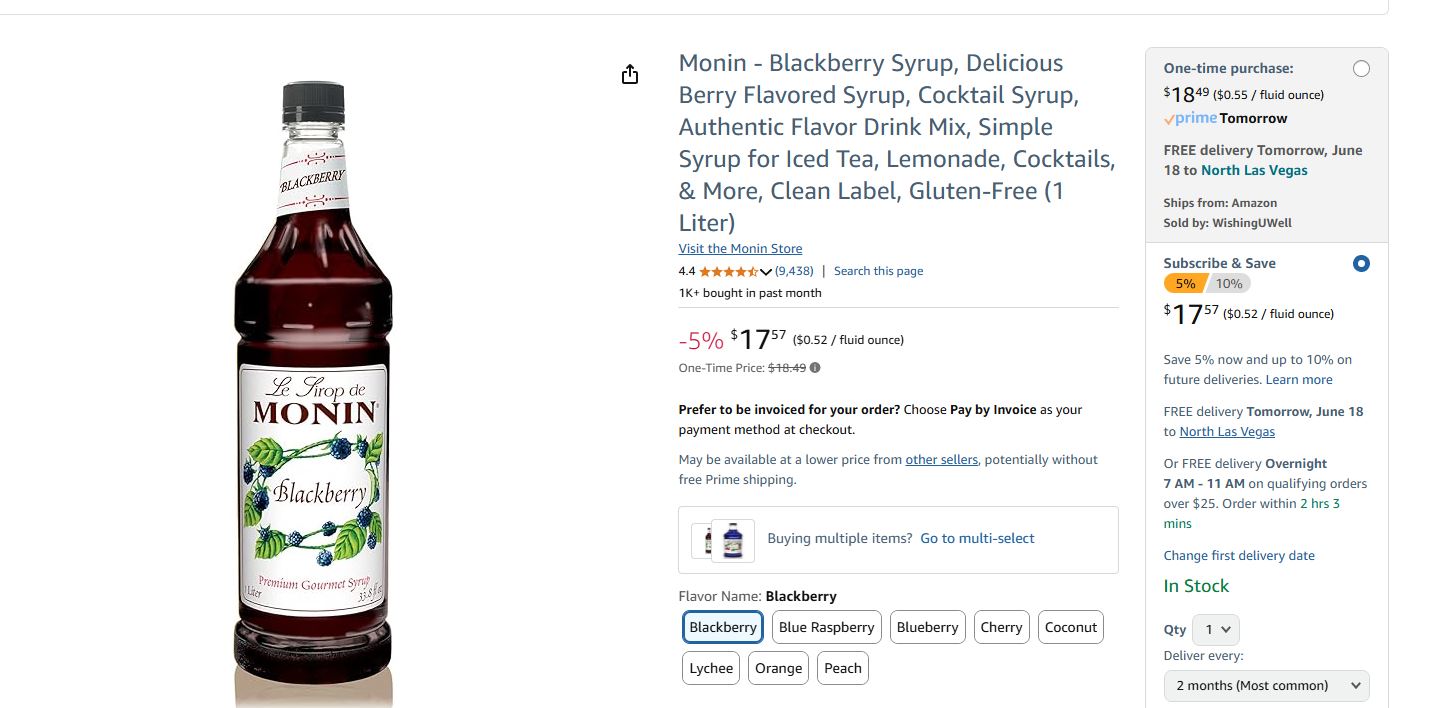Image resolution: width=1440 pixels, height=708 pixels.
Task: Open the Deliver every frequency dropdown
Action: (x=1266, y=686)
